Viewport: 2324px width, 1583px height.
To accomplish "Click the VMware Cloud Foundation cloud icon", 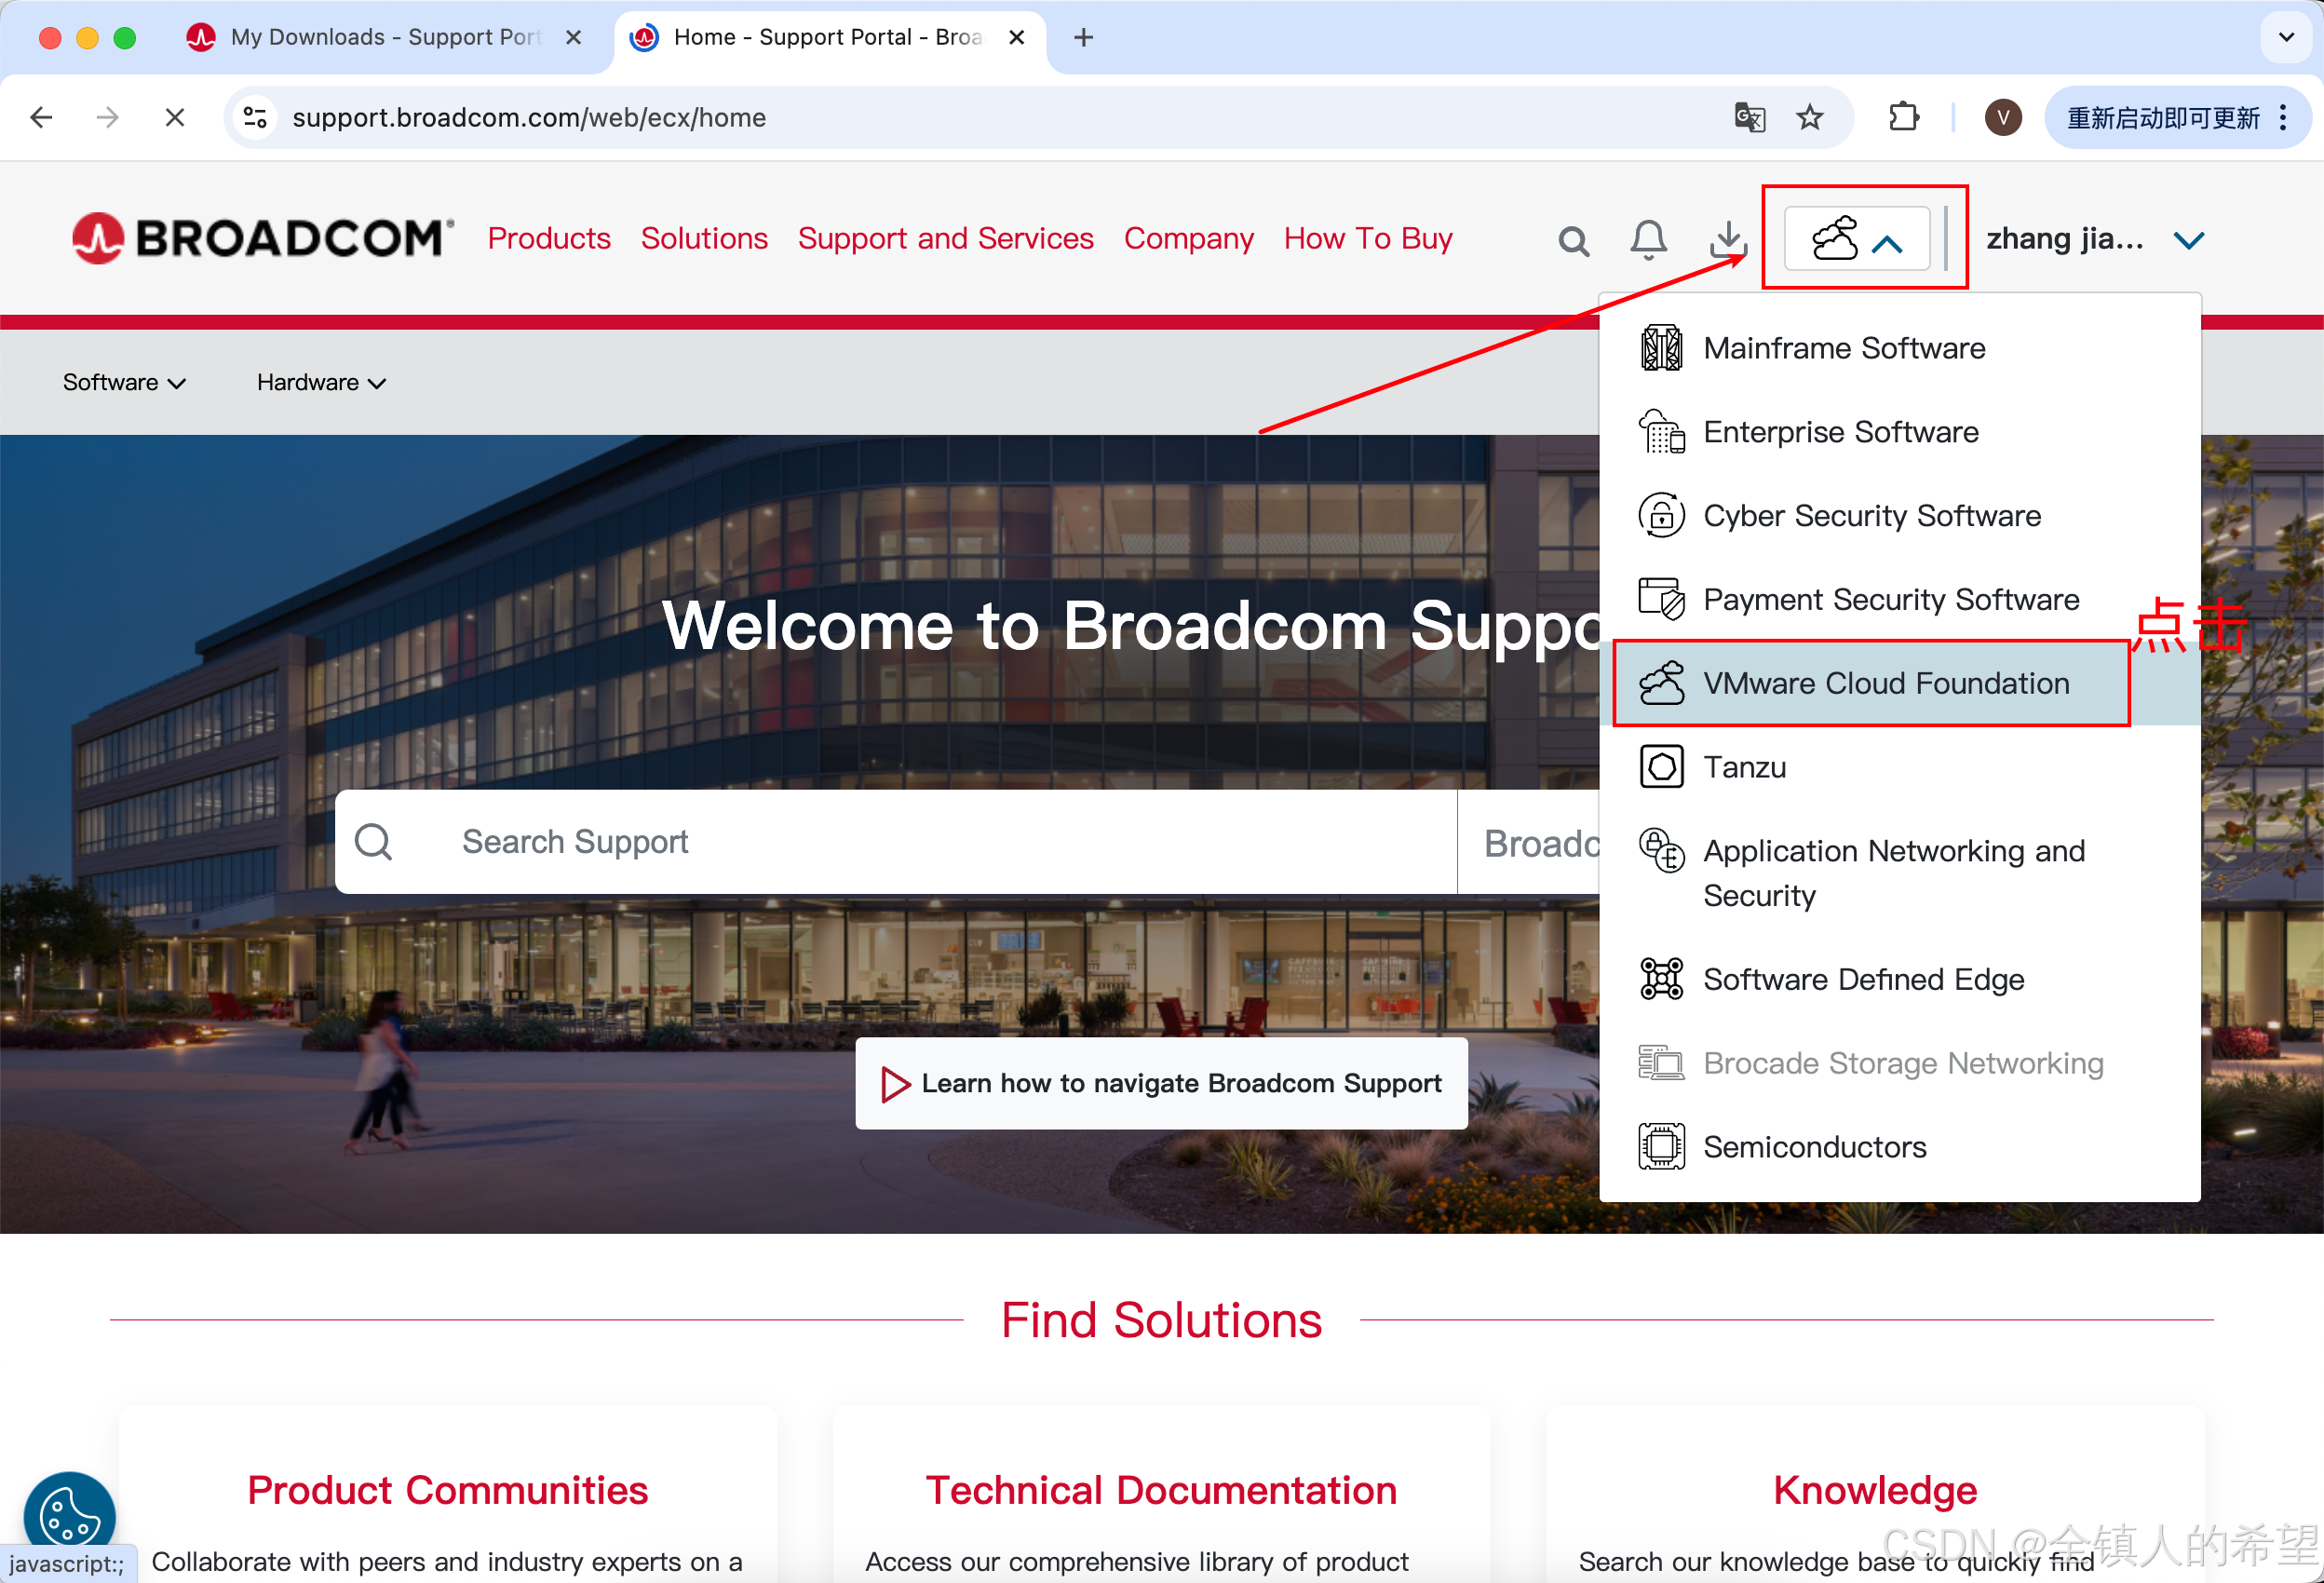I will click(x=1661, y=684).
